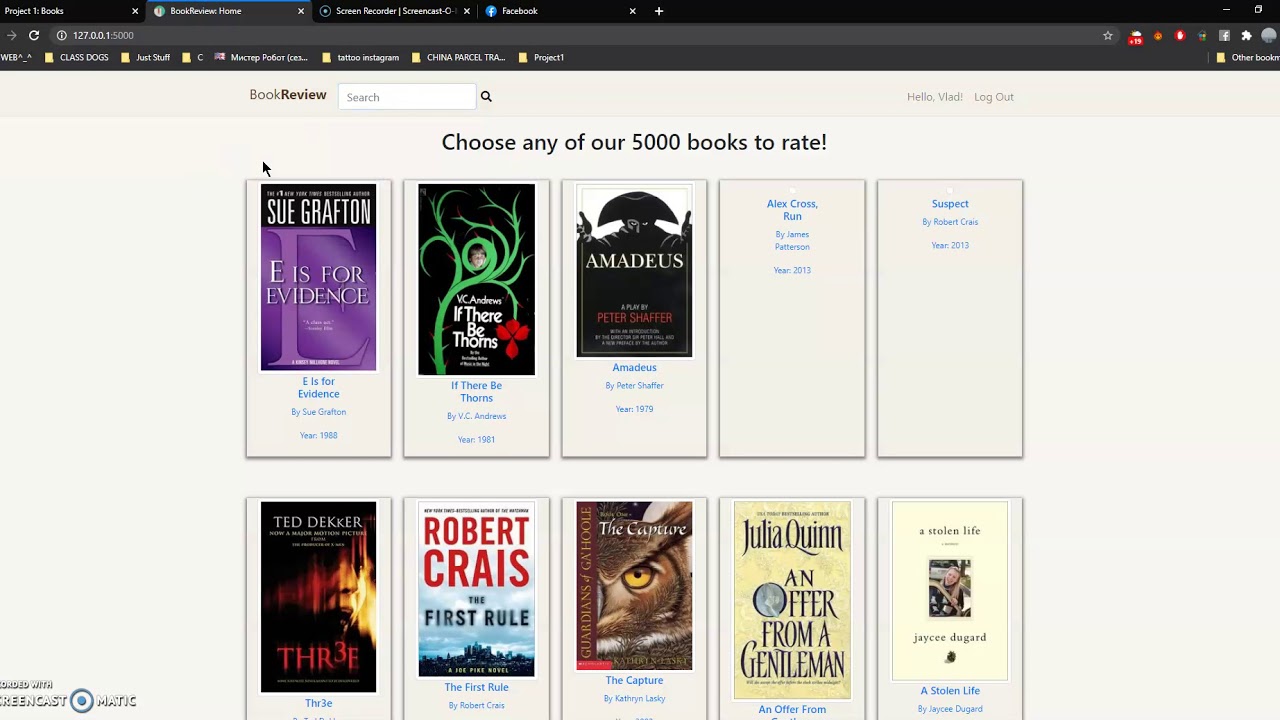Open the tattoo instagram bookmark folder

360,58
